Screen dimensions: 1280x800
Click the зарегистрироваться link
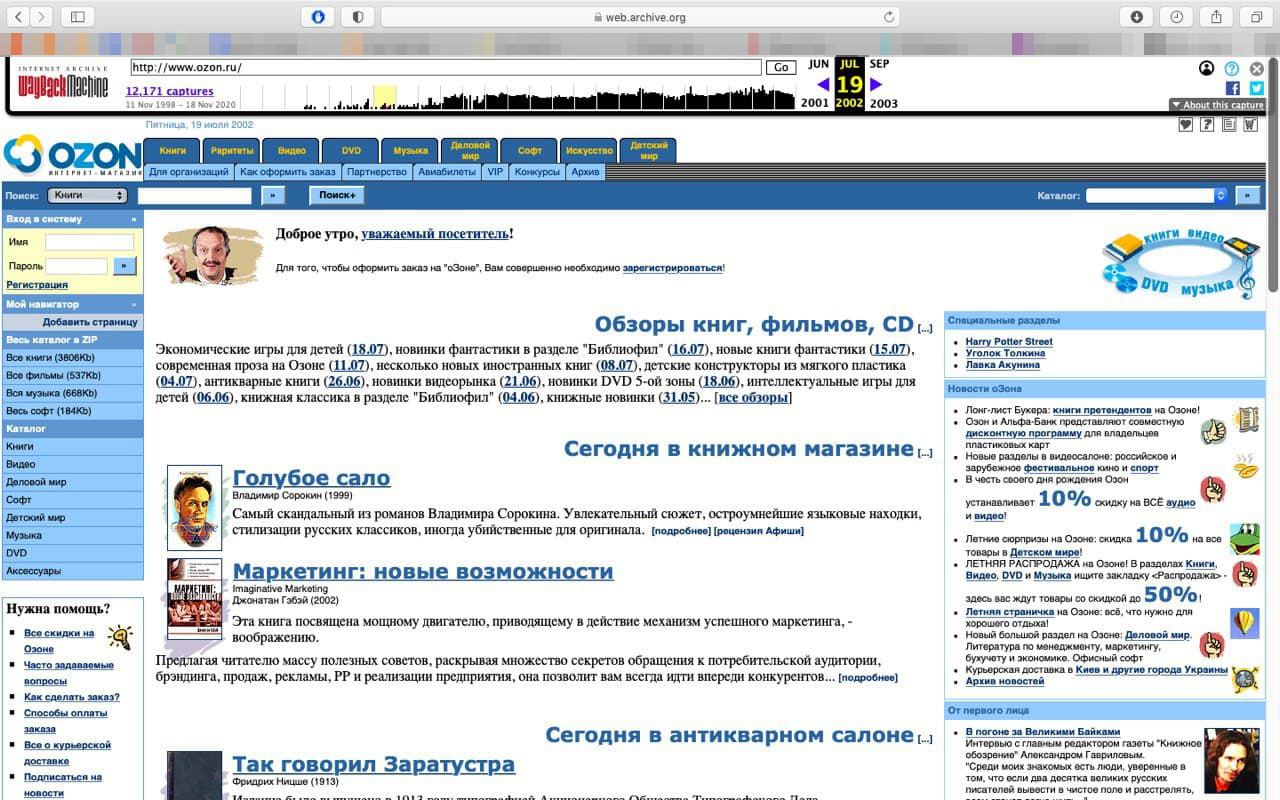point(672,268)
